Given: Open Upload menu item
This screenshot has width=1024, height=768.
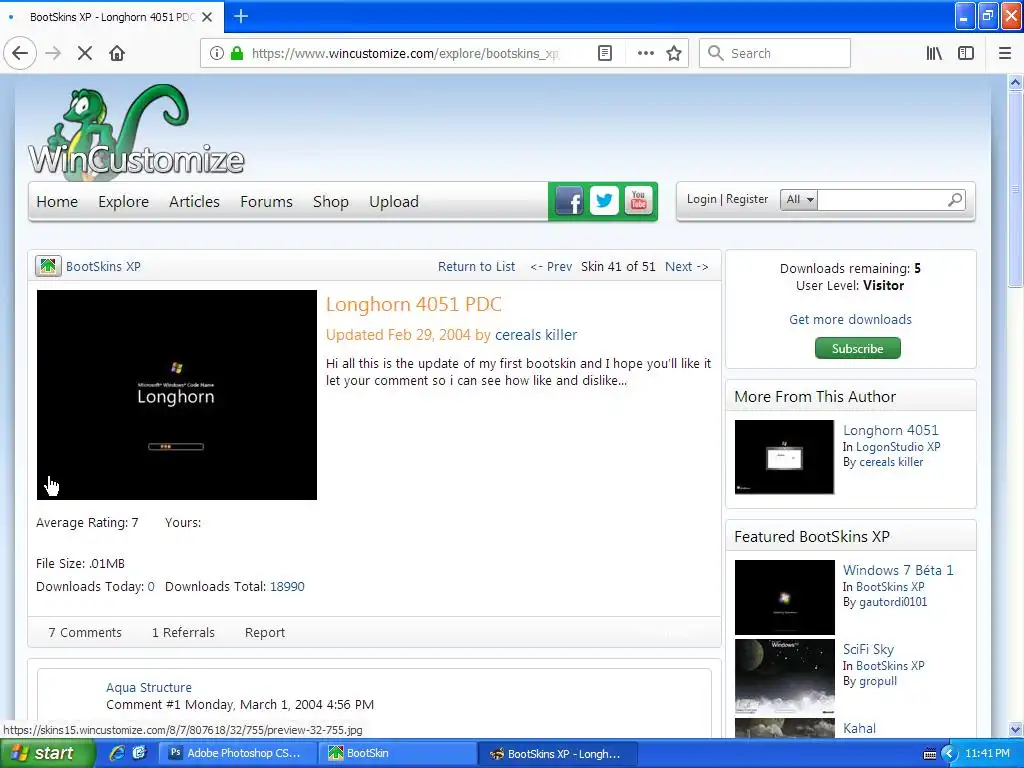Looking at the screenshot, I should [394, 202].
